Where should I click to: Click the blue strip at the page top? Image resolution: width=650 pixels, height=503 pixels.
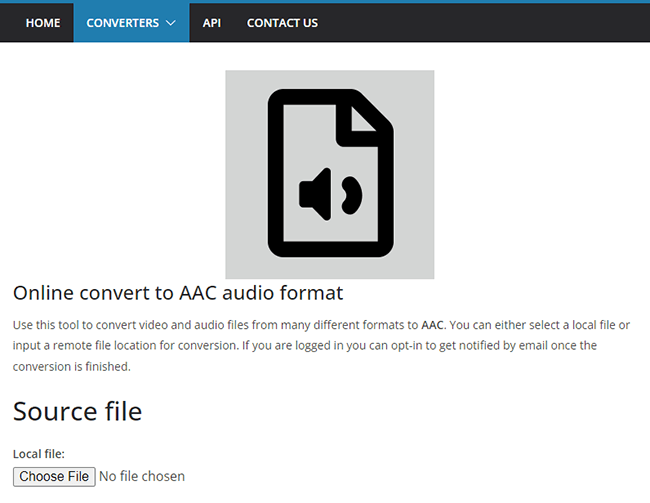pos(325,2)
